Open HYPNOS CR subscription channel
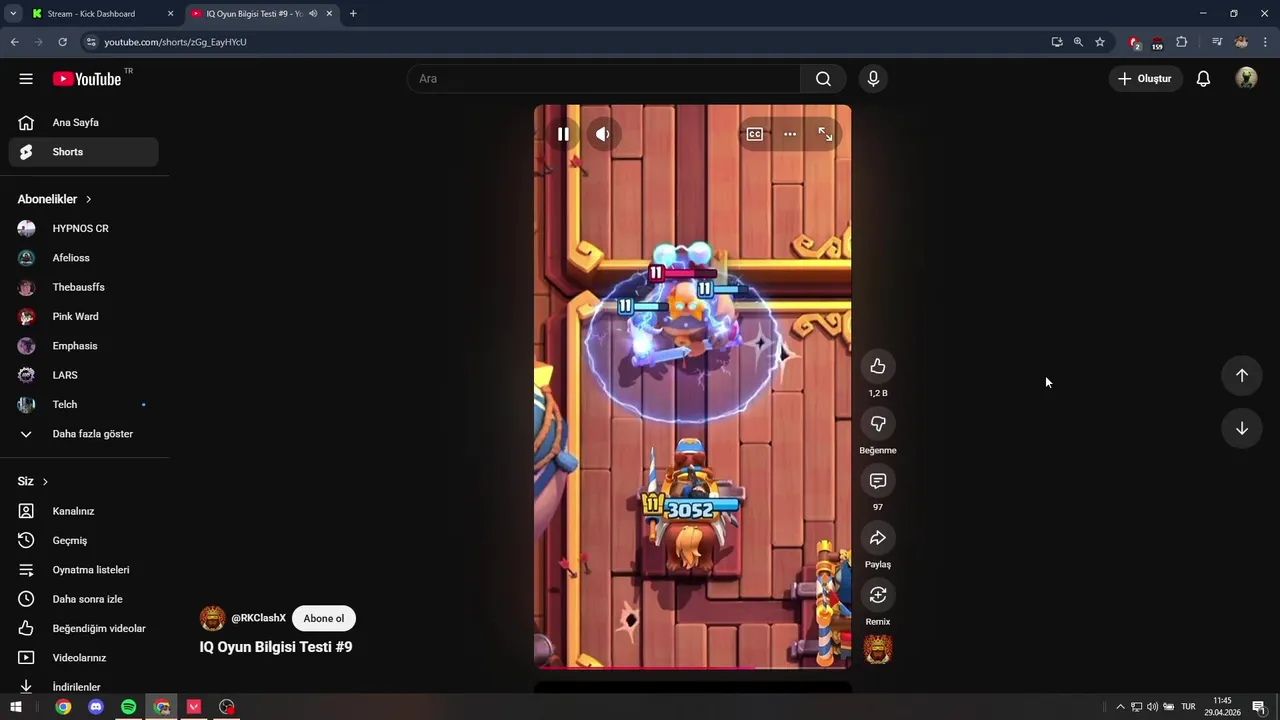1280x720 pixels. click(84, 228)
